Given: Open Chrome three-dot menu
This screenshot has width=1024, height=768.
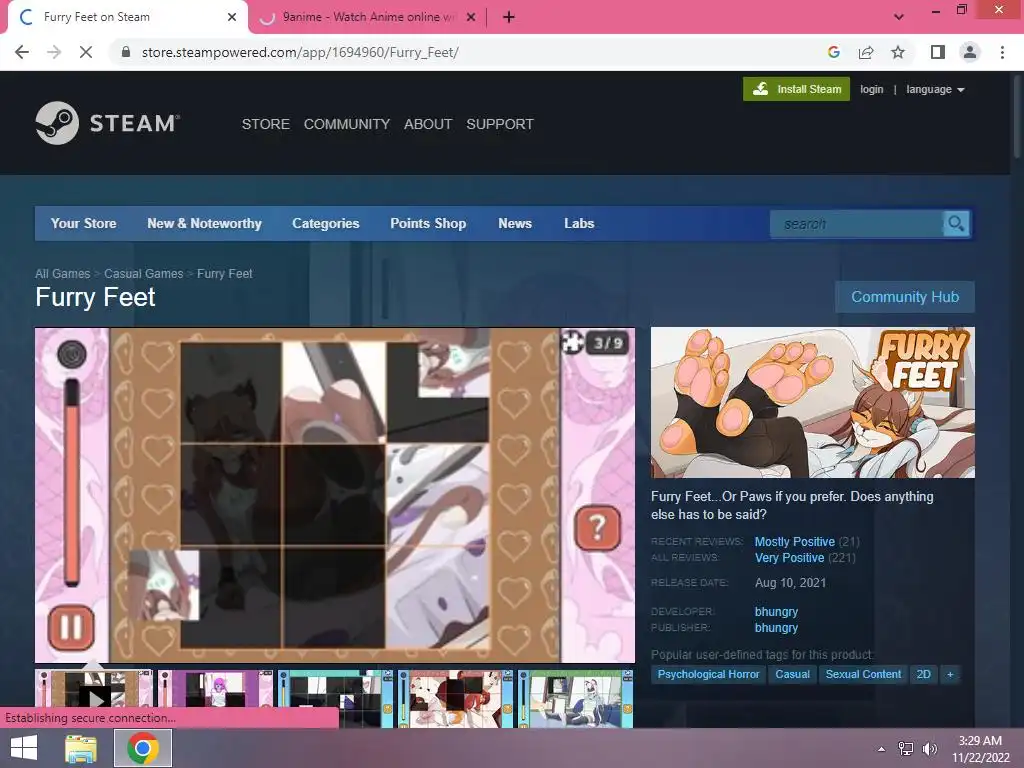Looking at the screenshot, I should tap(1002, 52).
